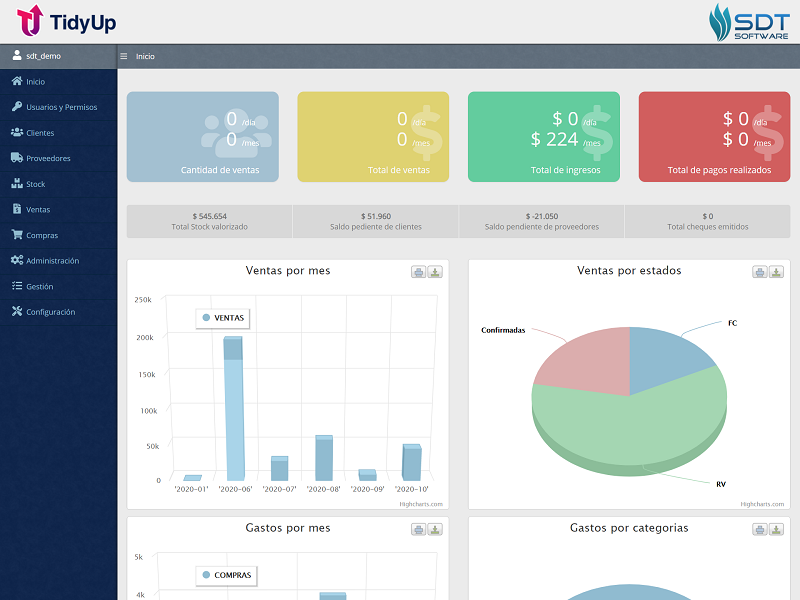Click the Stock boxes icon

[x=17, y=183]
